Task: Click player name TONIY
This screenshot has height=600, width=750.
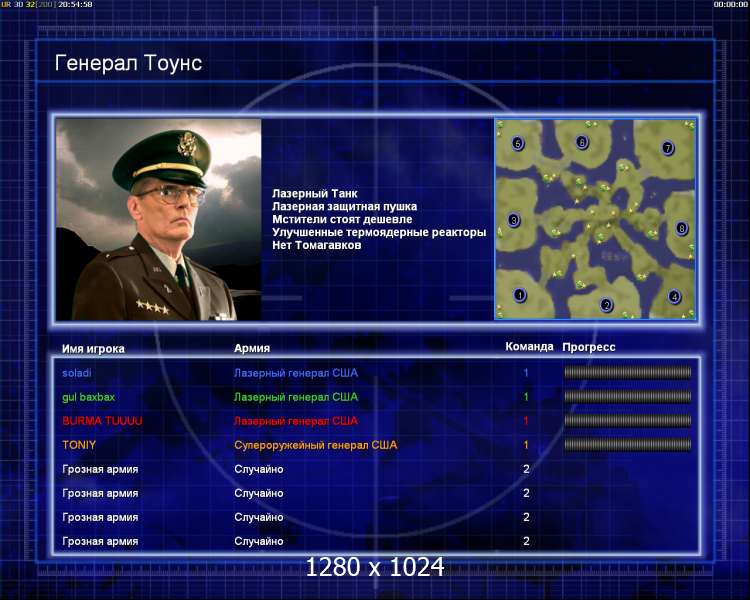Action: (79, 445)
